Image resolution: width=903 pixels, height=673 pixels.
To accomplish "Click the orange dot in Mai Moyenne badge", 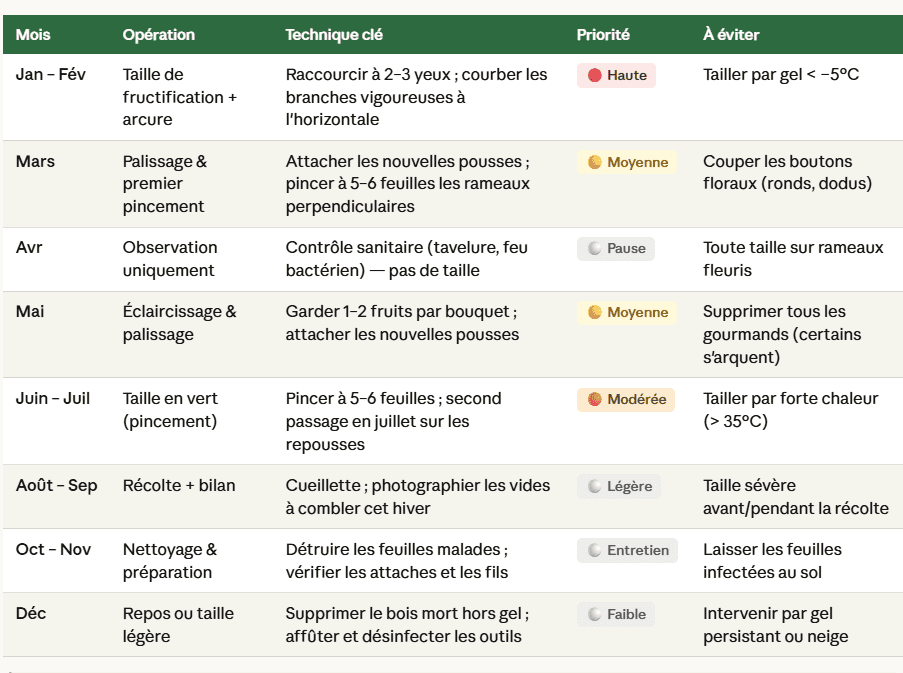I will point(594,312).
